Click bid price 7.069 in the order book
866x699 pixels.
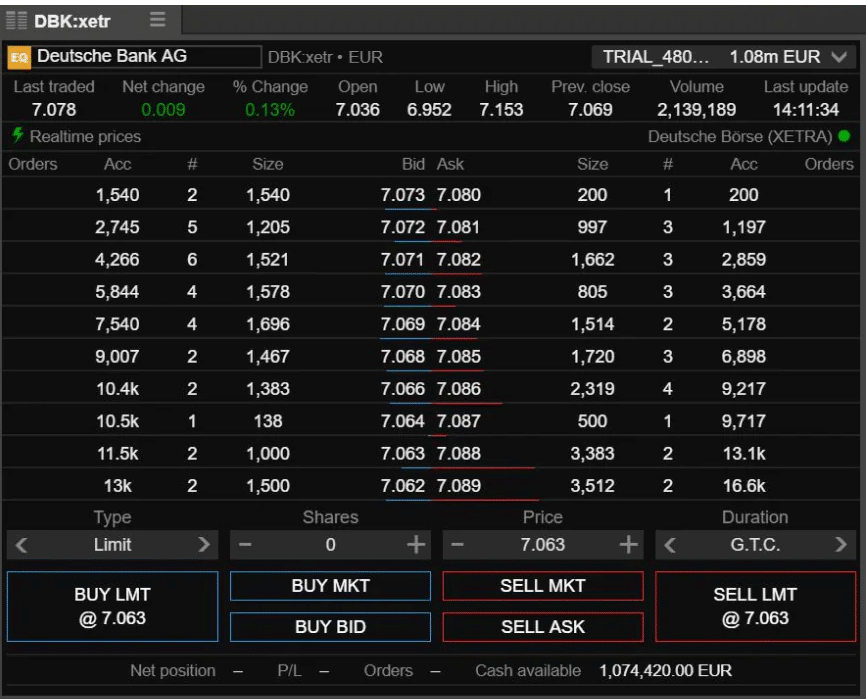[403, 324]
